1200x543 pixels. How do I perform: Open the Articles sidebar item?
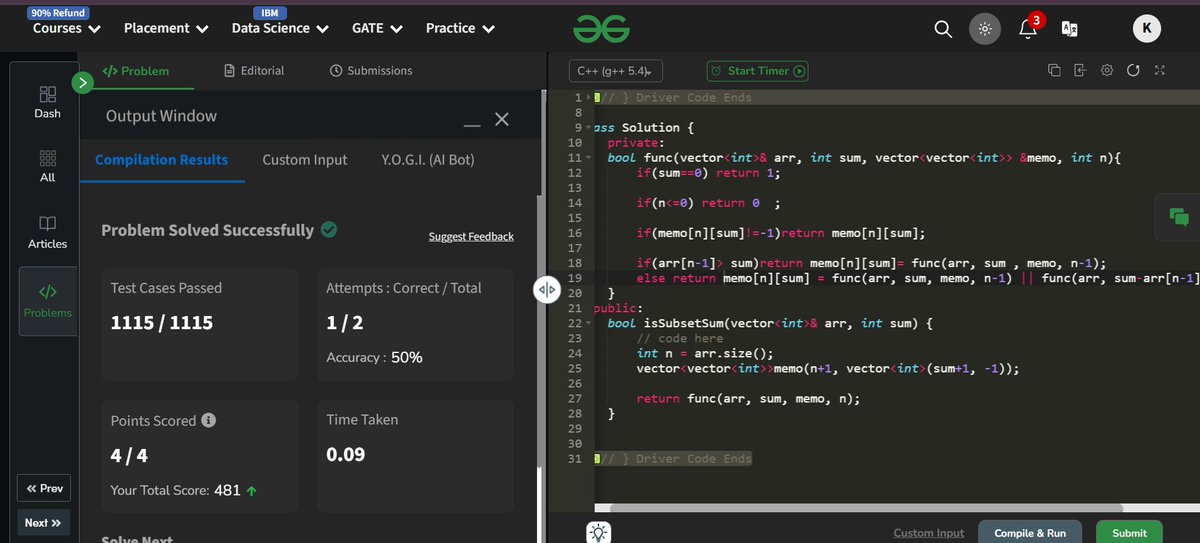tap(47, 231)
